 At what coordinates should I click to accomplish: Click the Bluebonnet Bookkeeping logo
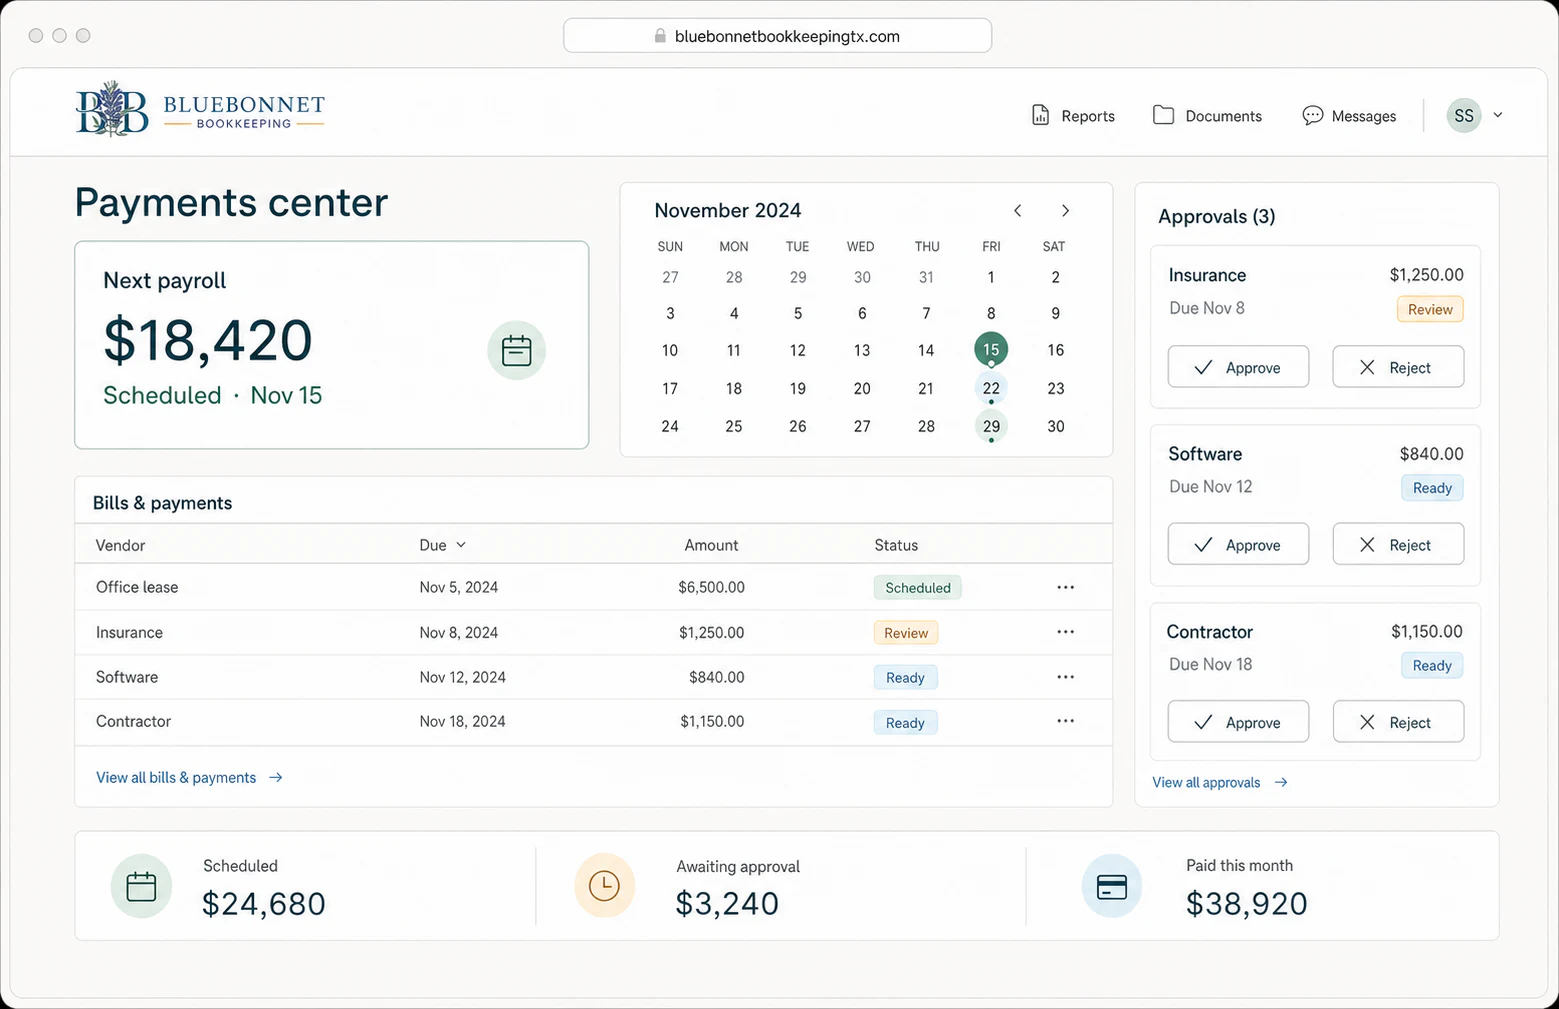200,109
